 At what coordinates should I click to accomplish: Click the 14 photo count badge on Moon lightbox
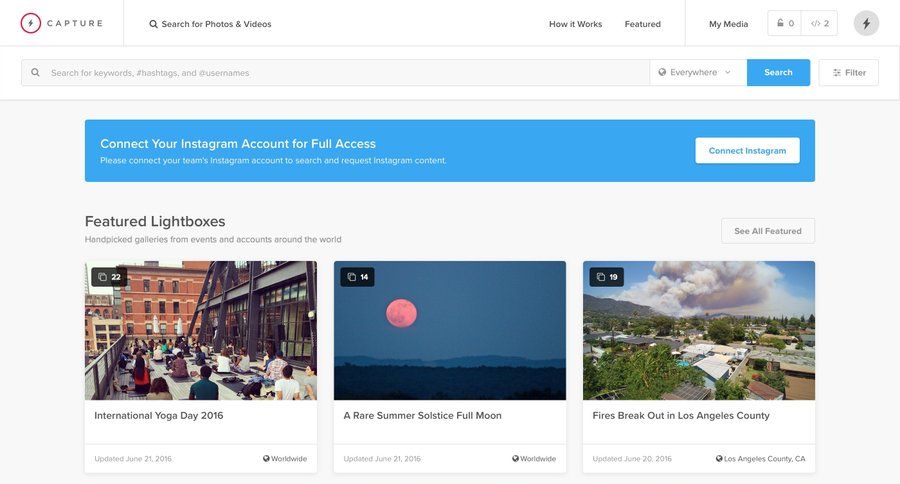[x=357, y=277]
